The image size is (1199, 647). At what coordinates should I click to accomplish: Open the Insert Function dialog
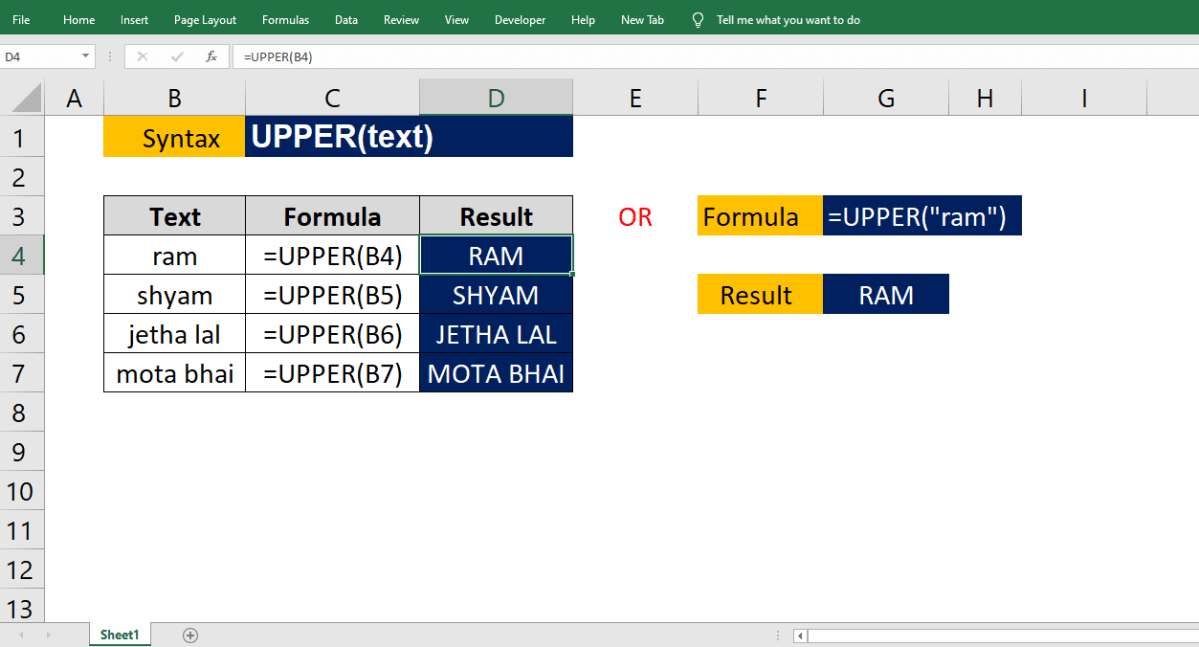pyautogui.click(x=211, y=56)
